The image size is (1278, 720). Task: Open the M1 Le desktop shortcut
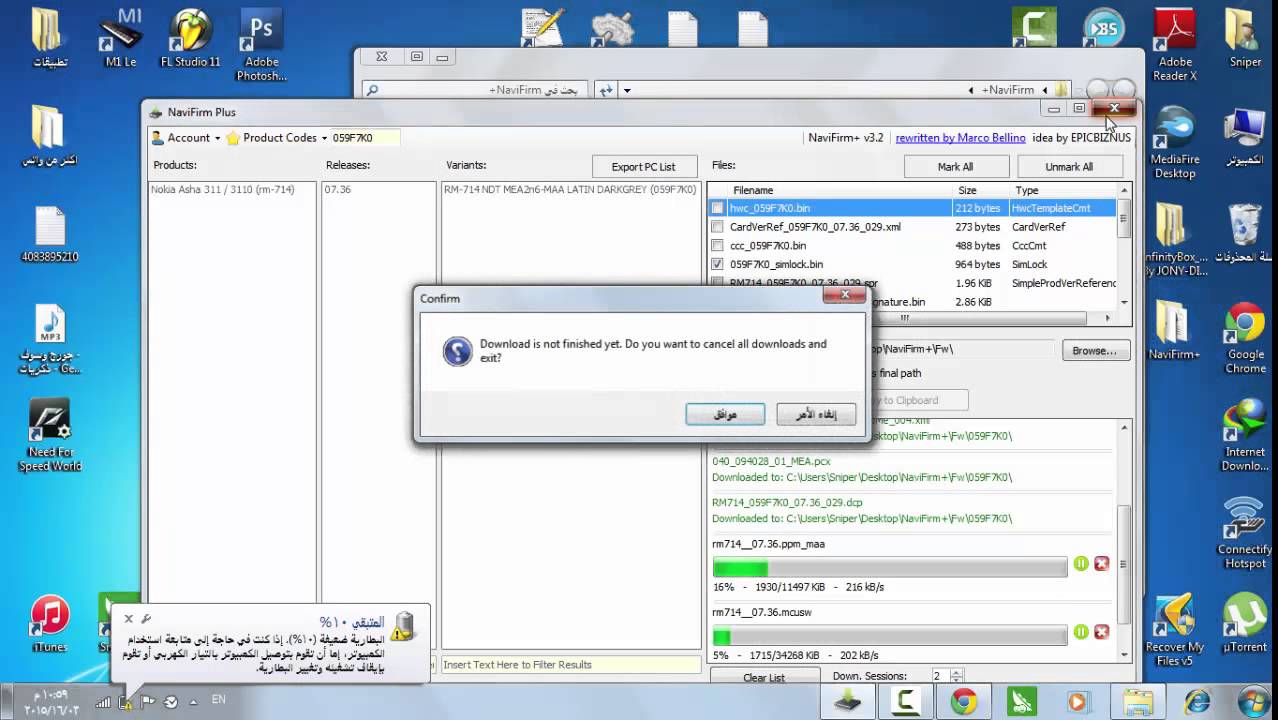point(120,40)
